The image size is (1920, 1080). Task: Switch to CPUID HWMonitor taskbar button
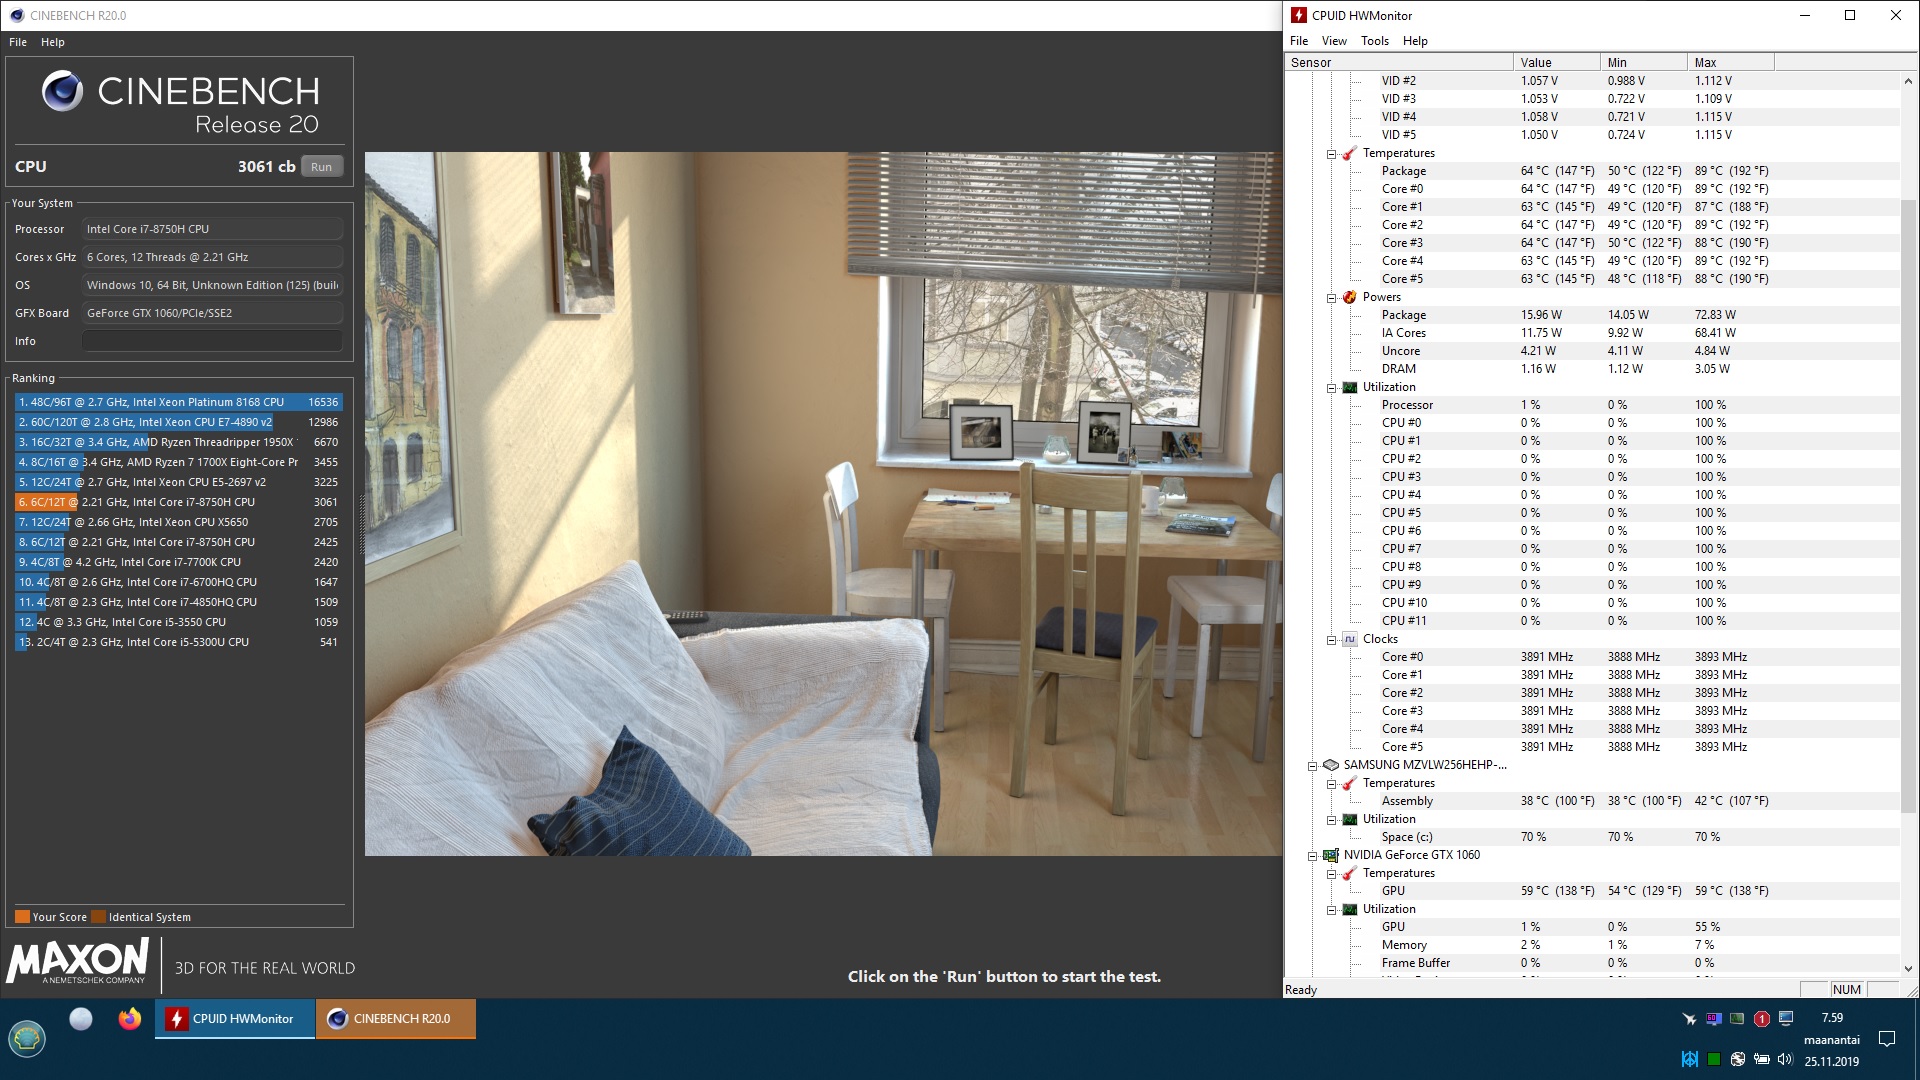[235, 1019]
